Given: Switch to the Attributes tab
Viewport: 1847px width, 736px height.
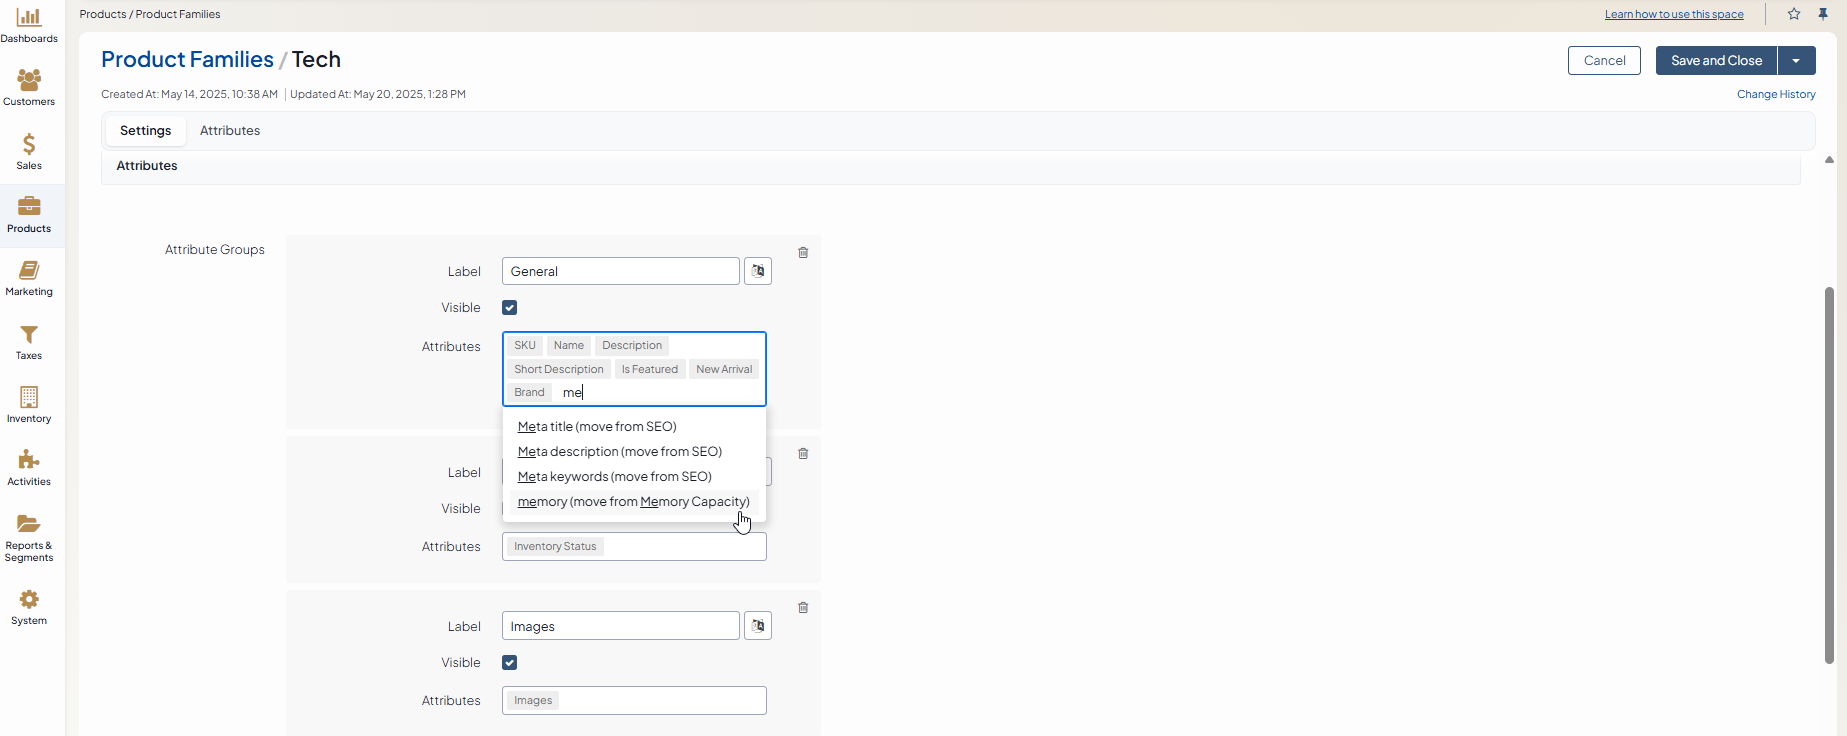Looking at the screenshot, I should [x=230, y=131].
